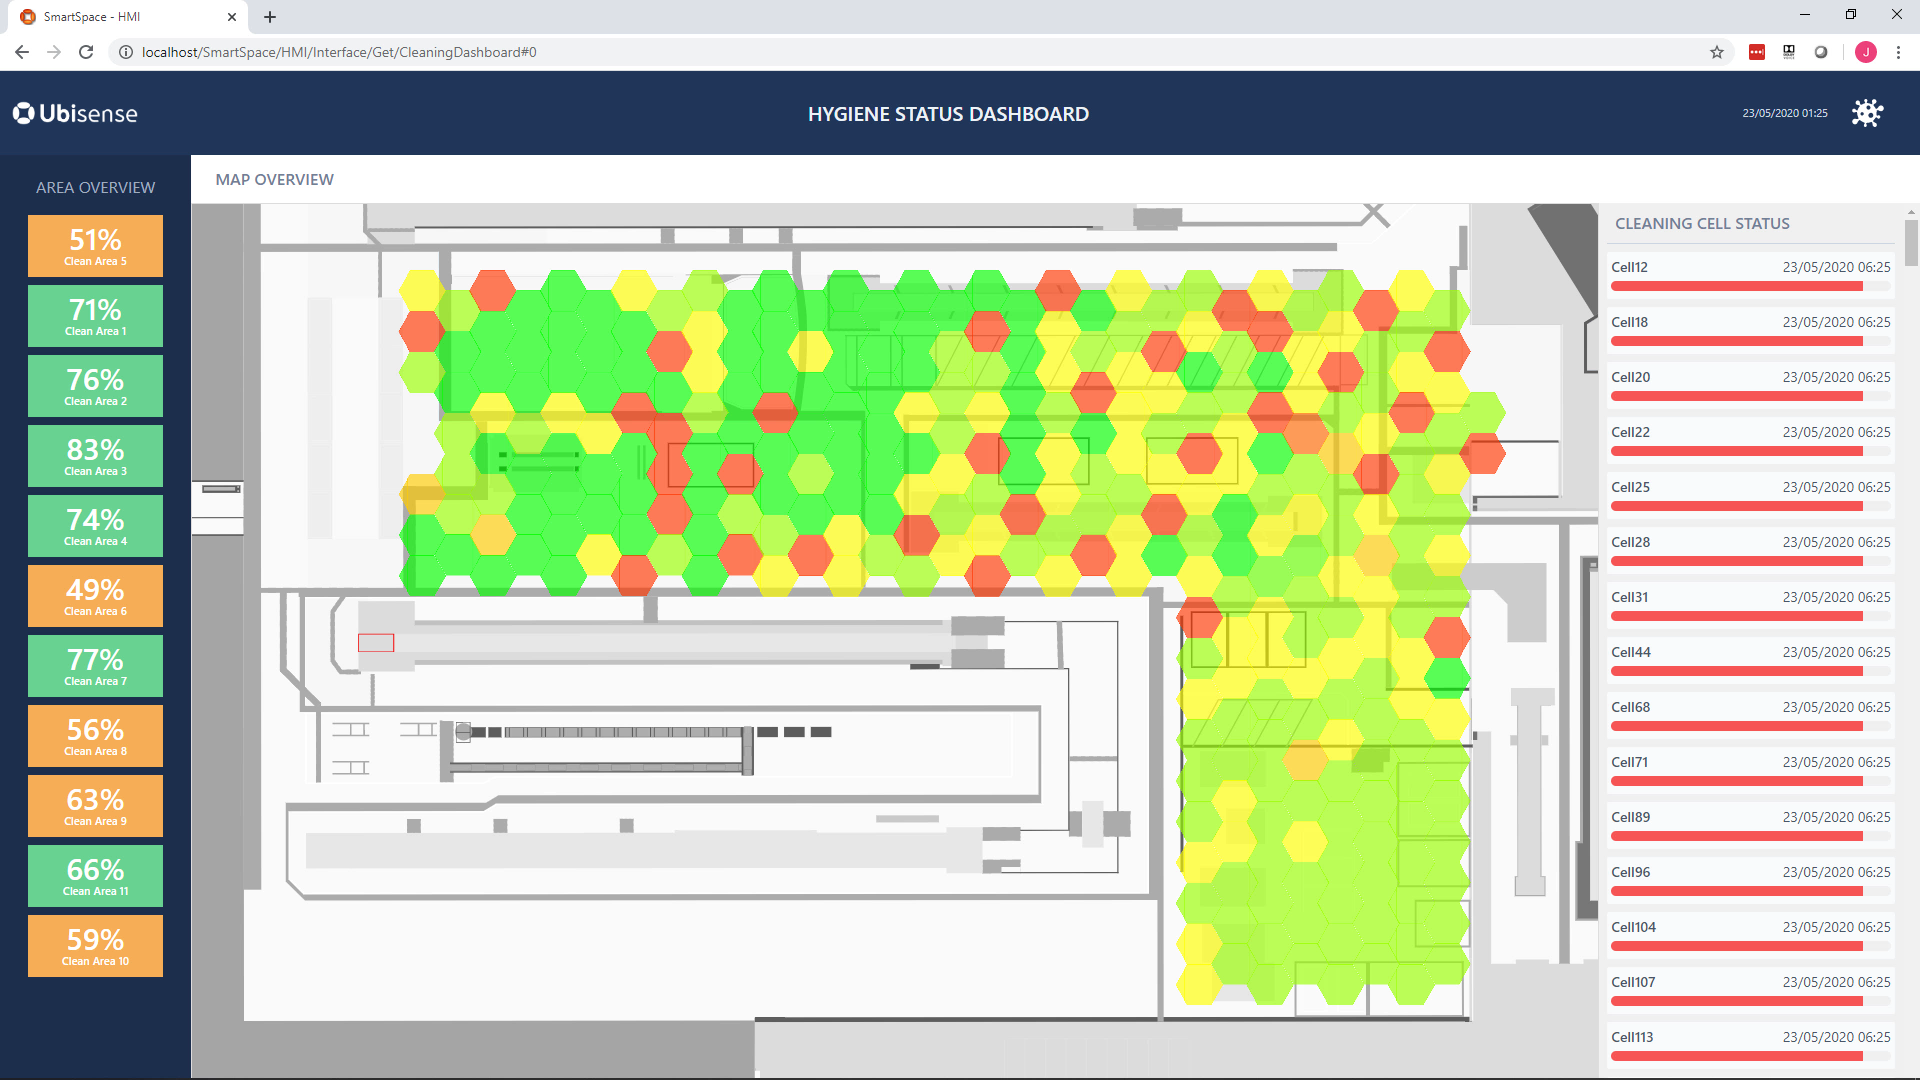This screenshot has height=1080, width=1920.
Task: View site information icon in address bar
Action: [x=126, y=52]
